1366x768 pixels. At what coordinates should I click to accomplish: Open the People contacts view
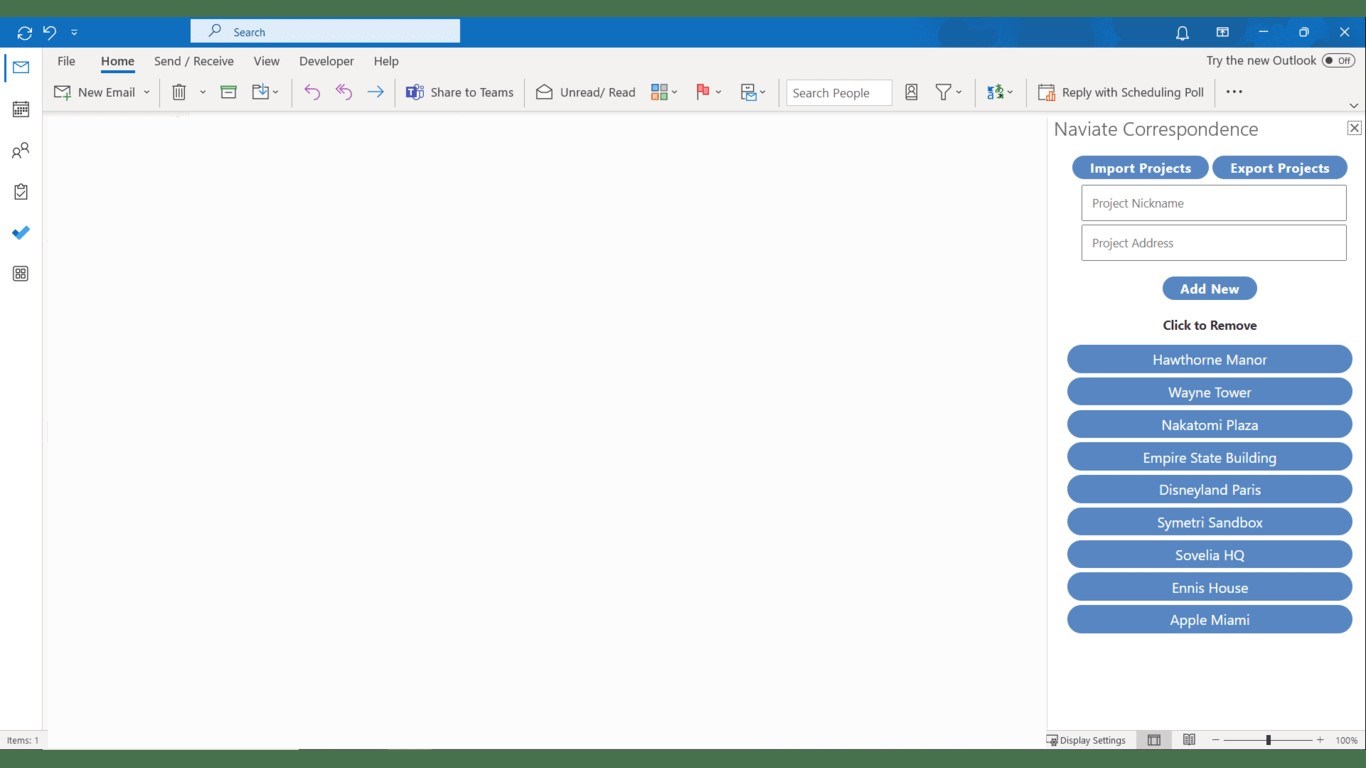click(x=21, y=151)
